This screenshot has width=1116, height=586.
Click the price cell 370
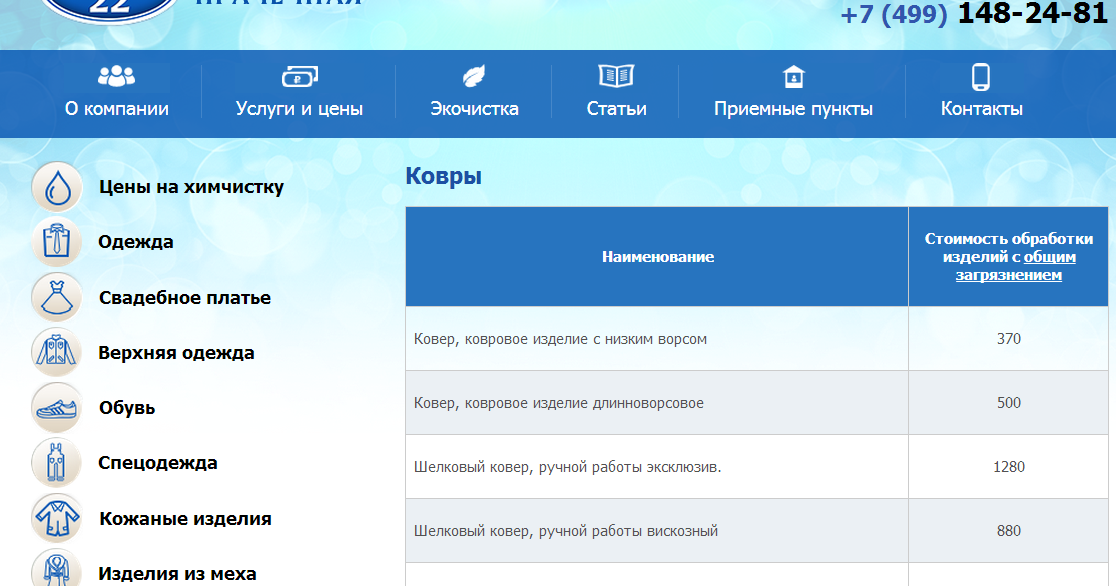coord(1009,339)
